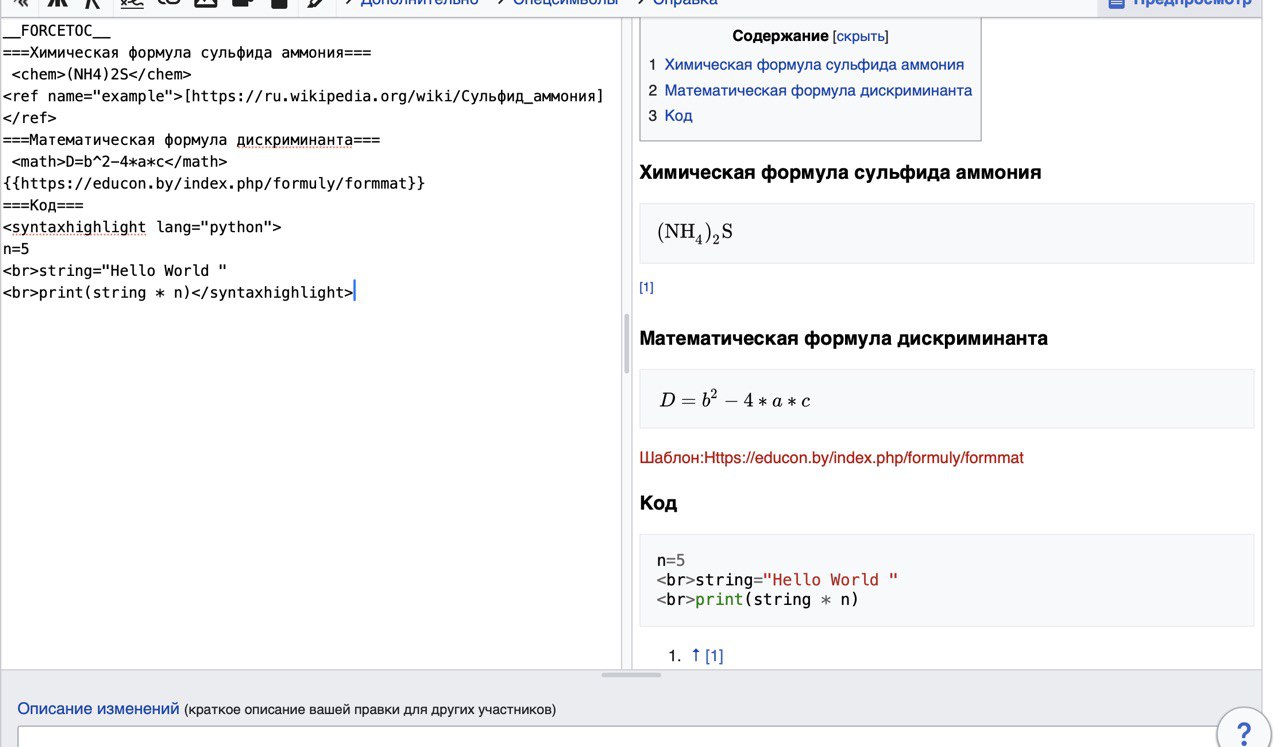Click the <br>string="Hello World " source line
Image resolution: width=1280 pixels, height=747 pixels.
(x=115, y=270)
